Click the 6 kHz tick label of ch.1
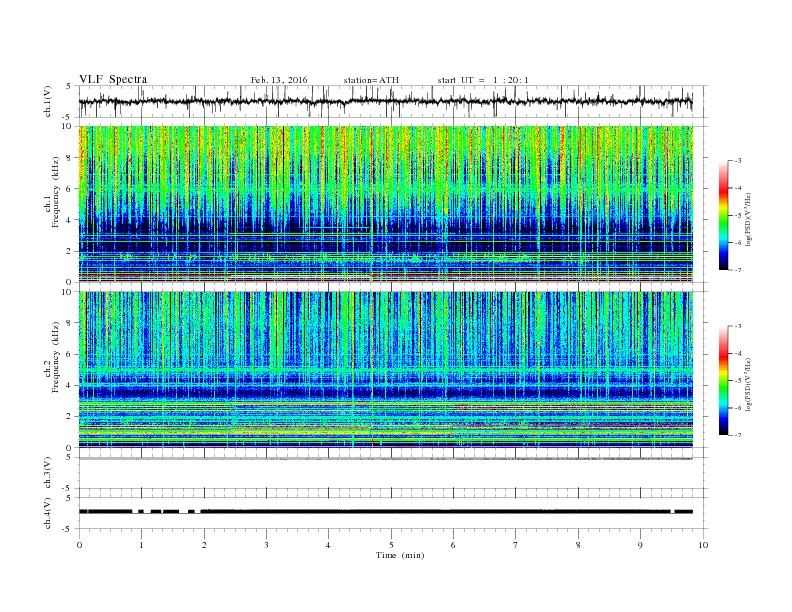The width and height of the screenshot is (792, 612). pos(69,189)
